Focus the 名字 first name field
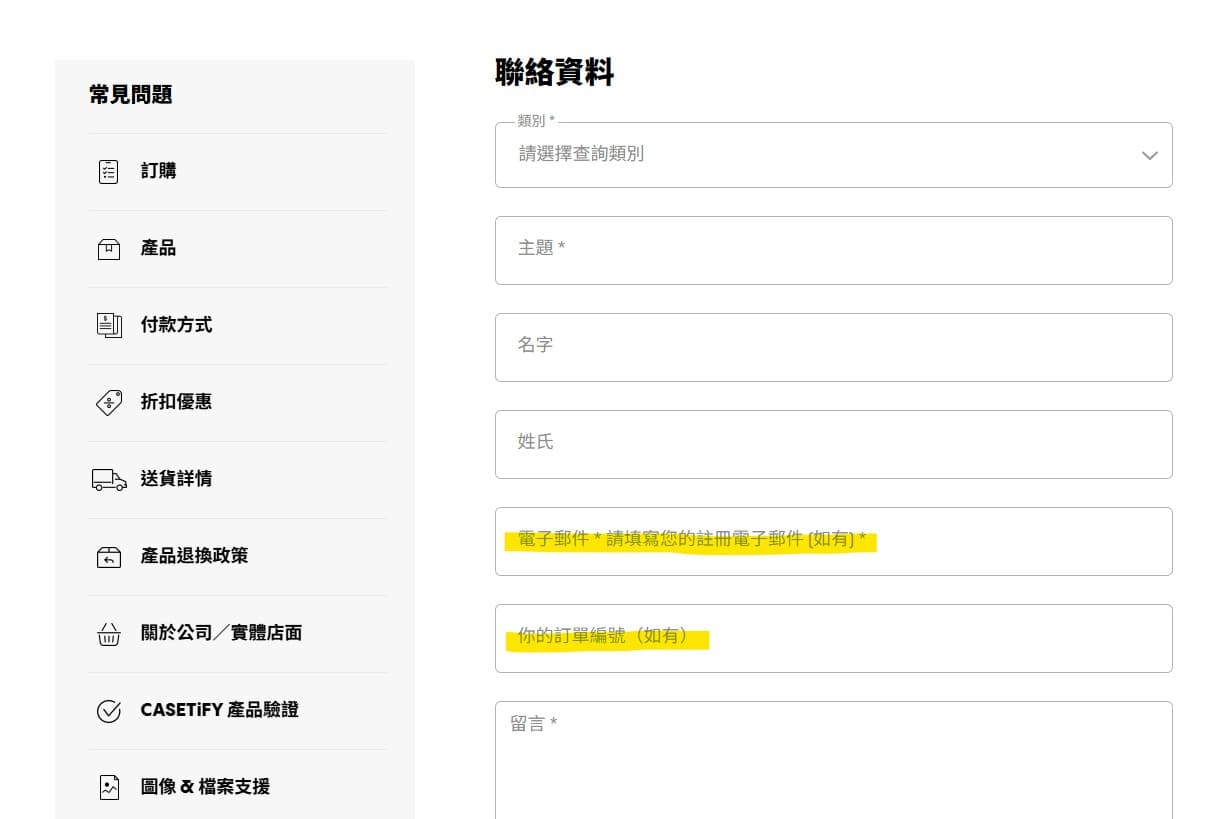 coord(833,347)
